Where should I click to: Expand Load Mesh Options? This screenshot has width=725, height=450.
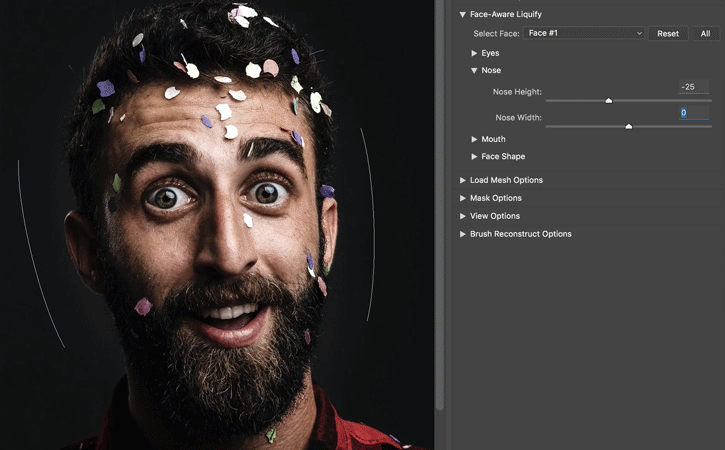click(462, 180)
